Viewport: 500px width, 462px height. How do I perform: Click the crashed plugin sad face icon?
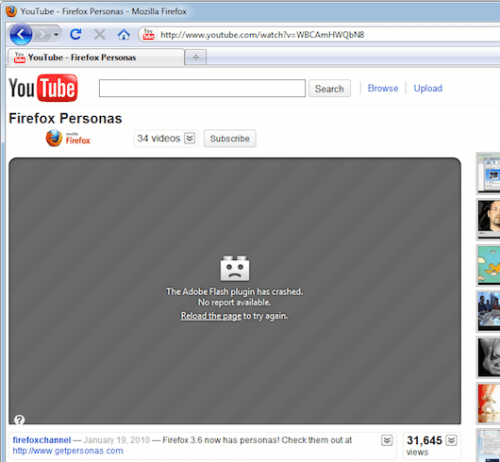coord(235,268)
